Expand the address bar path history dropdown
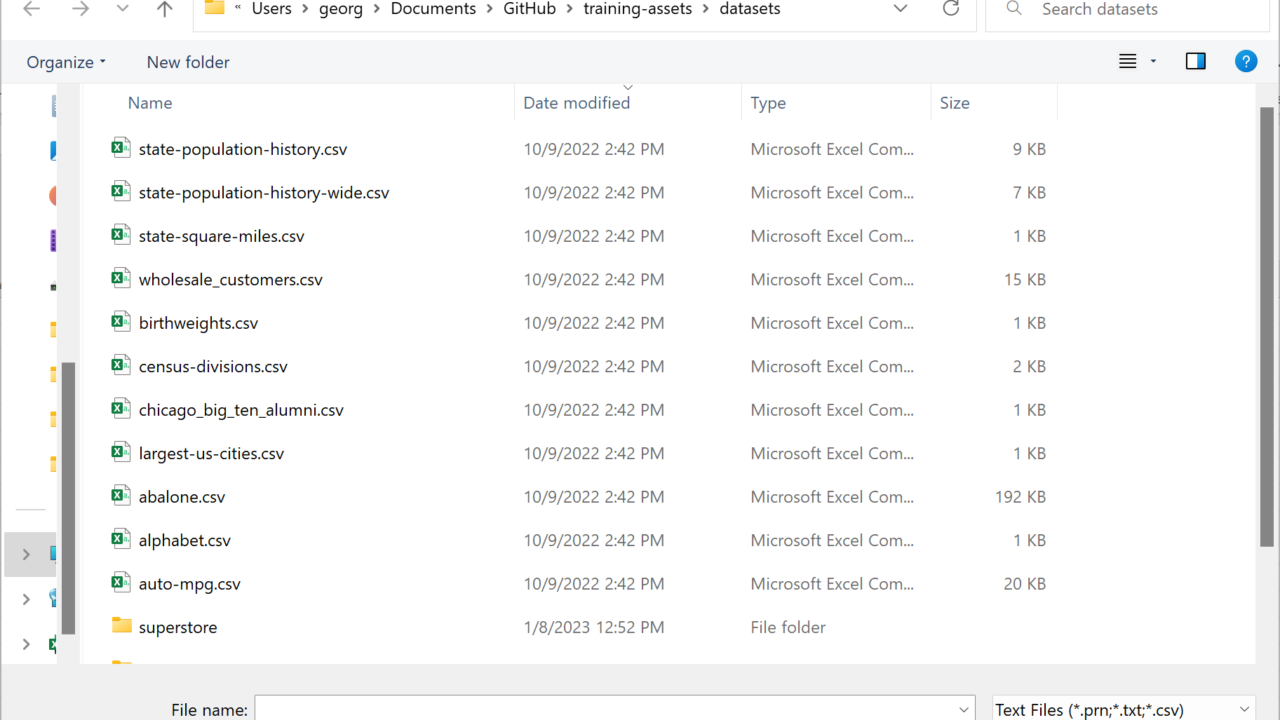This screenshot has width=1280, height=720. [900, 9]
